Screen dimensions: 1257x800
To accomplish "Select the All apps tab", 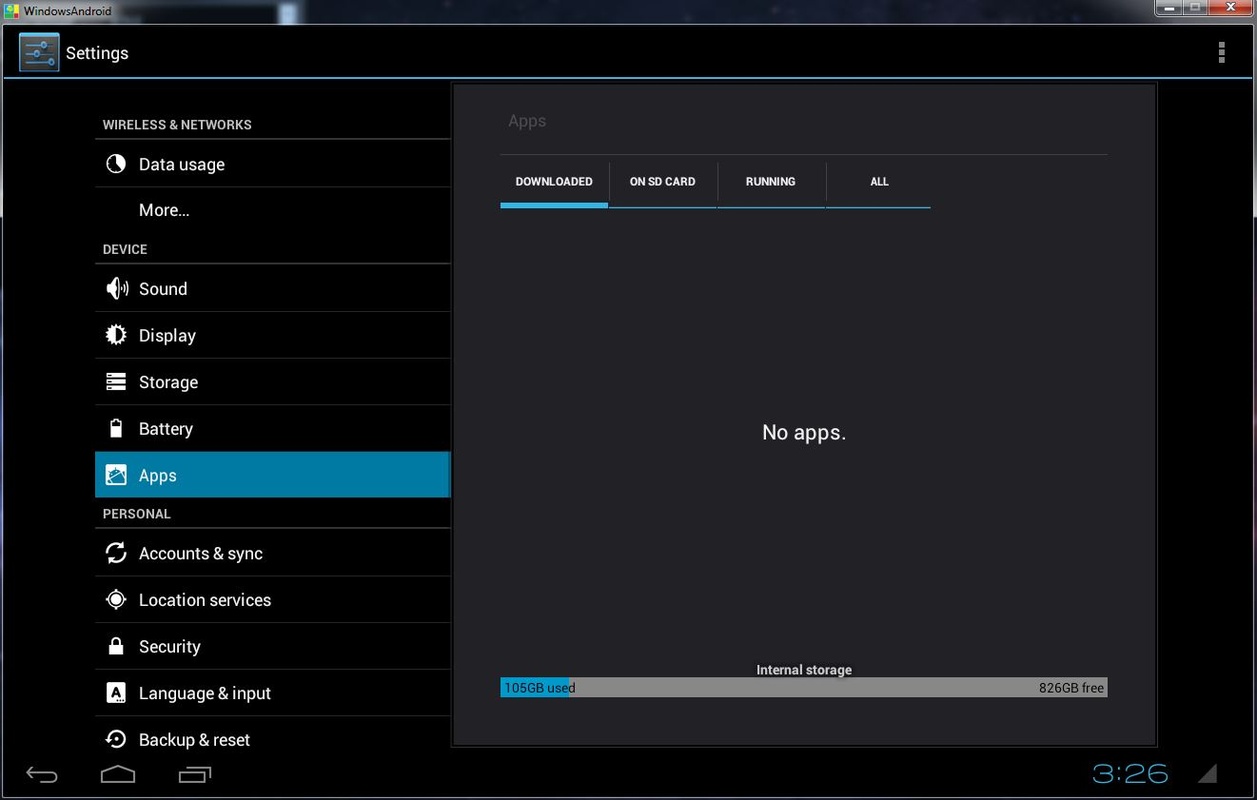I will tap(879, 182).
